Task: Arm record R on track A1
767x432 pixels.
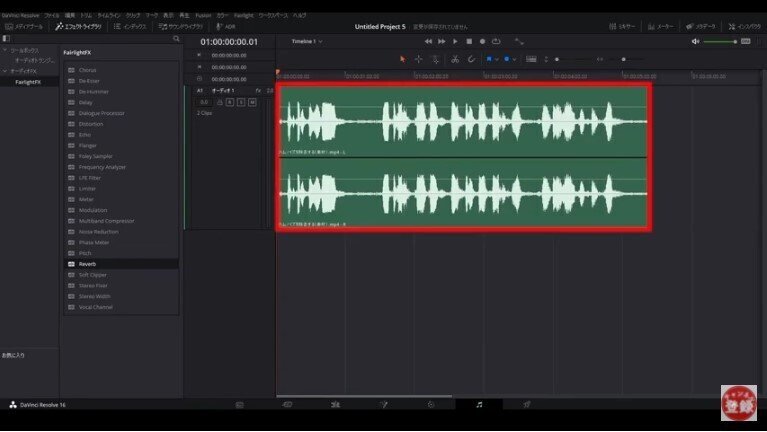Action: [230, 102]
